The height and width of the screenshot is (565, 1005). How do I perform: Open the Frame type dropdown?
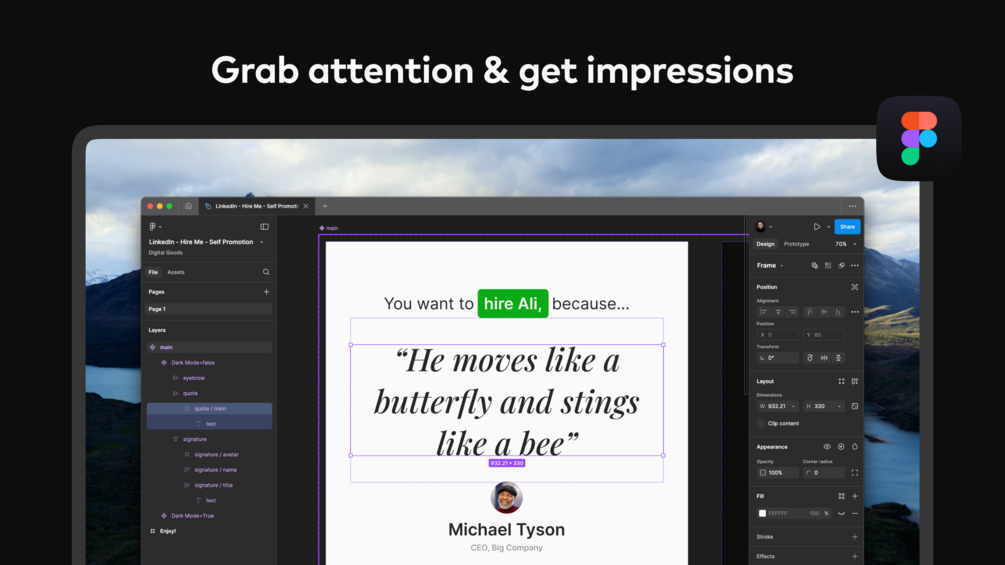coord(770,266)
